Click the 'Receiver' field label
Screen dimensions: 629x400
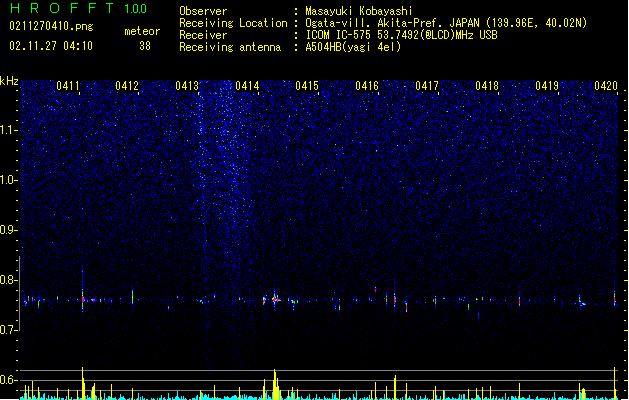click(x=203, y=35)
